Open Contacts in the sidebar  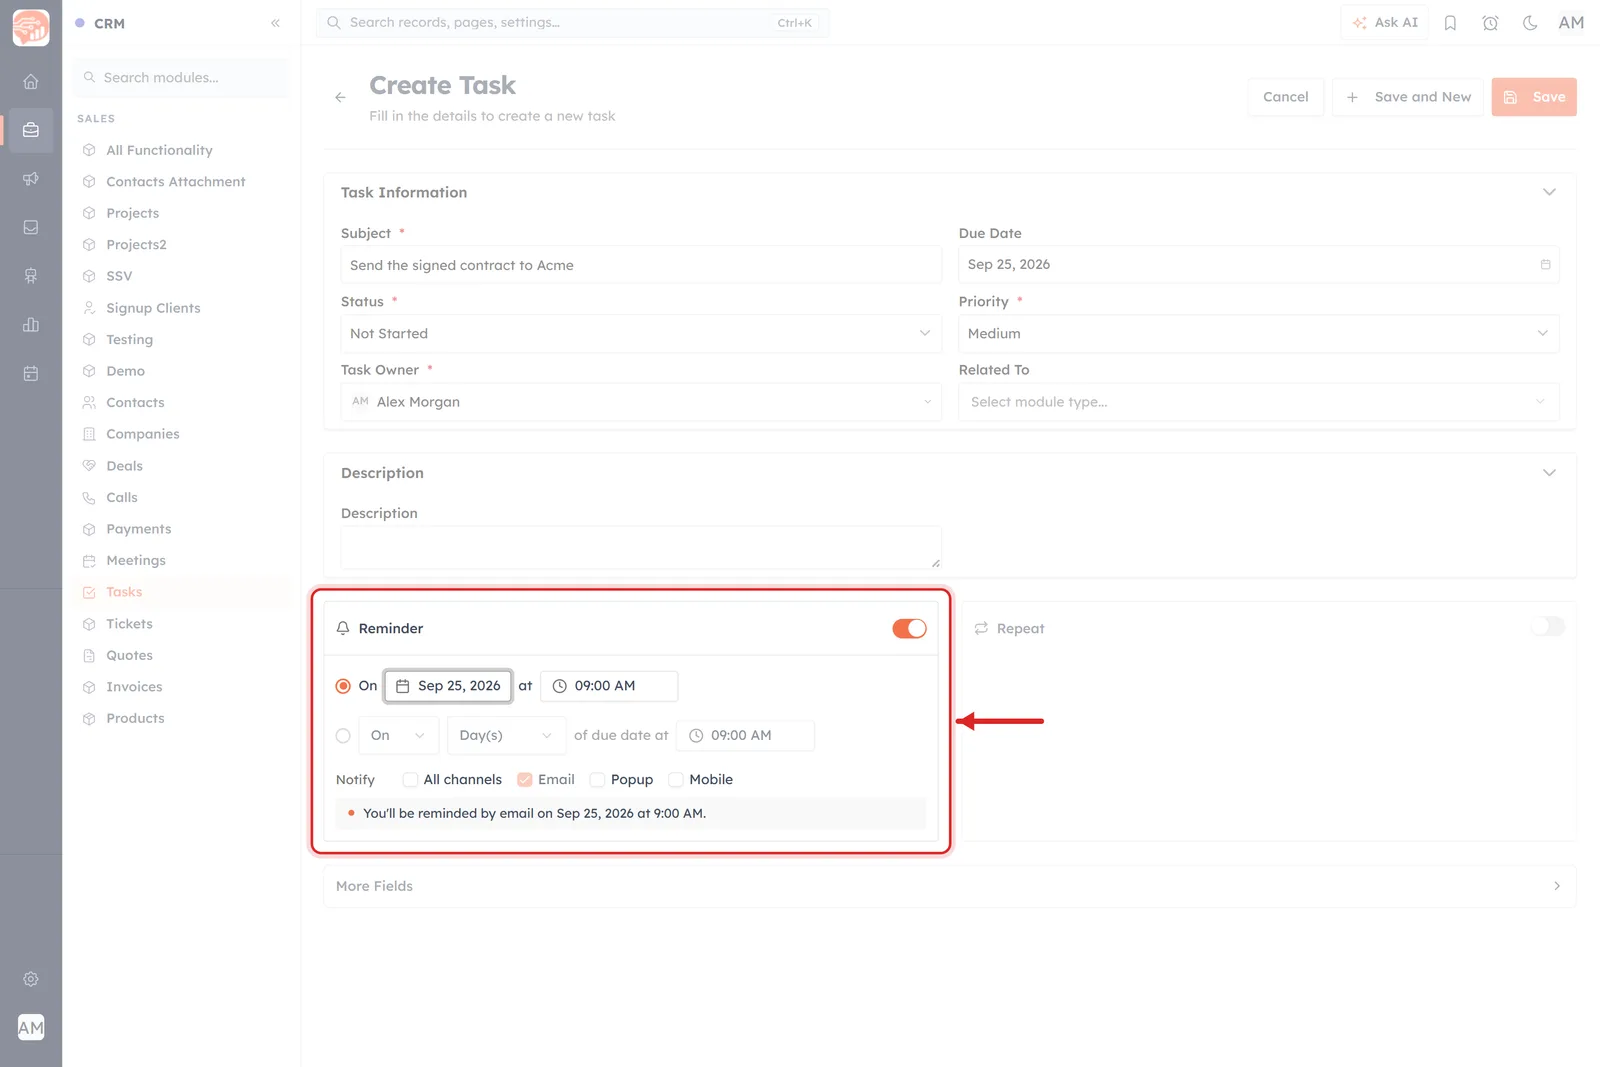click(135, 403)
